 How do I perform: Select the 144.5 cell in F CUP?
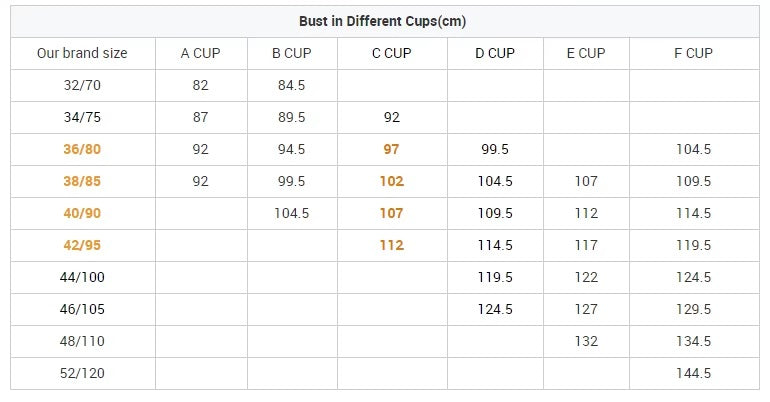point(693,373)
